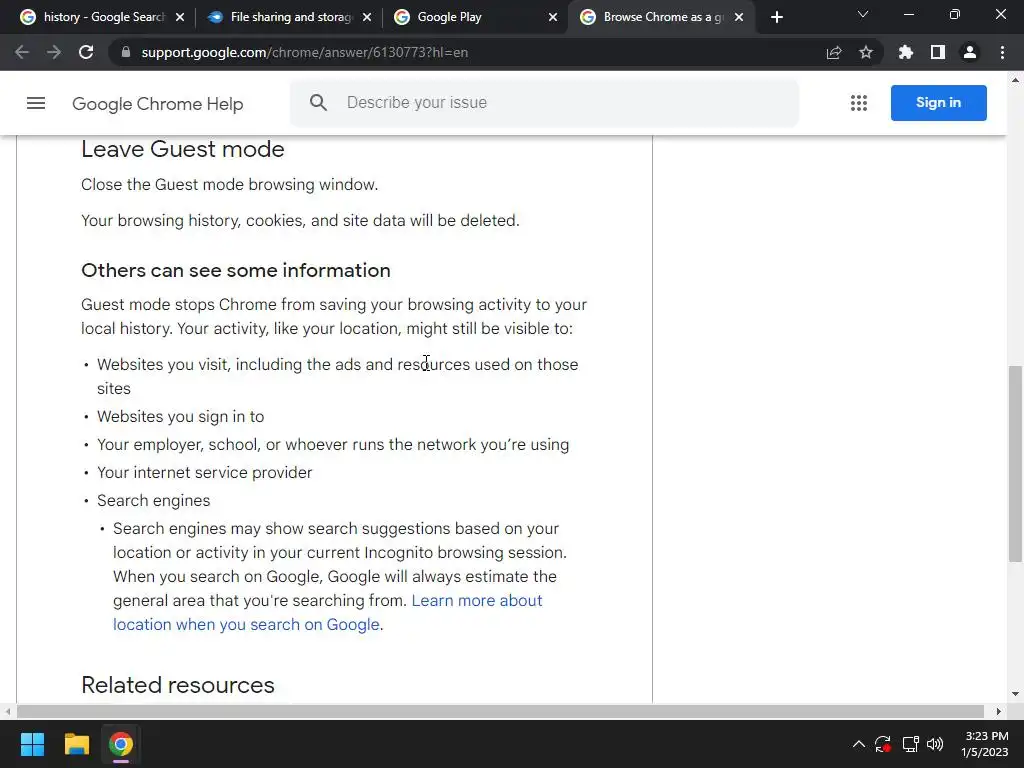Bookmark this tab with star icon
Viewport: 1024px width, 768px height.
coord(866,52)
